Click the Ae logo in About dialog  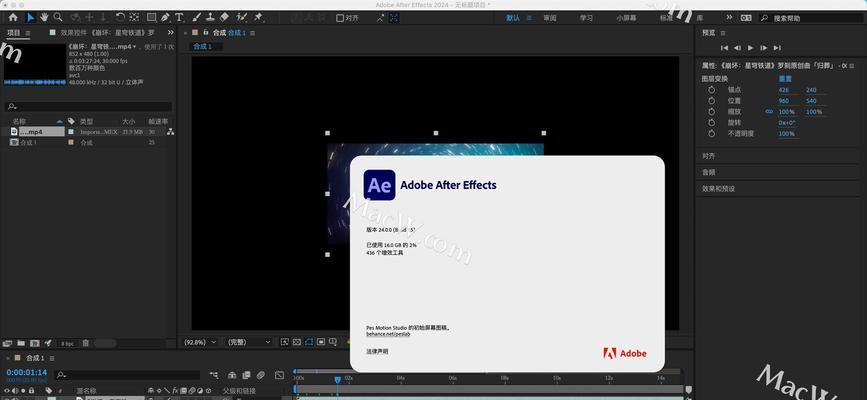(x=379, y=185)
